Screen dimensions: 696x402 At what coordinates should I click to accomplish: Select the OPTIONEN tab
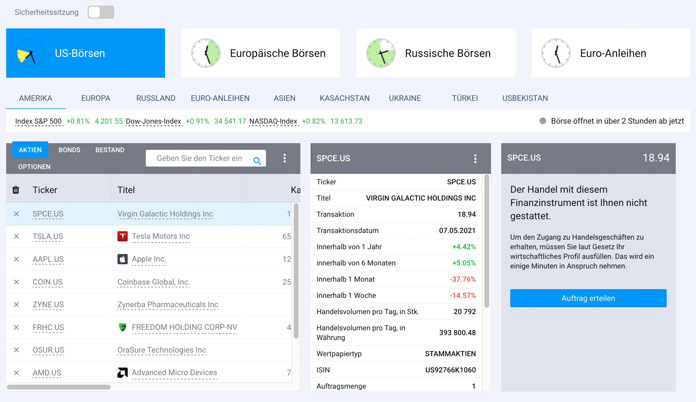pyautogui.click(x=34, y=167)
